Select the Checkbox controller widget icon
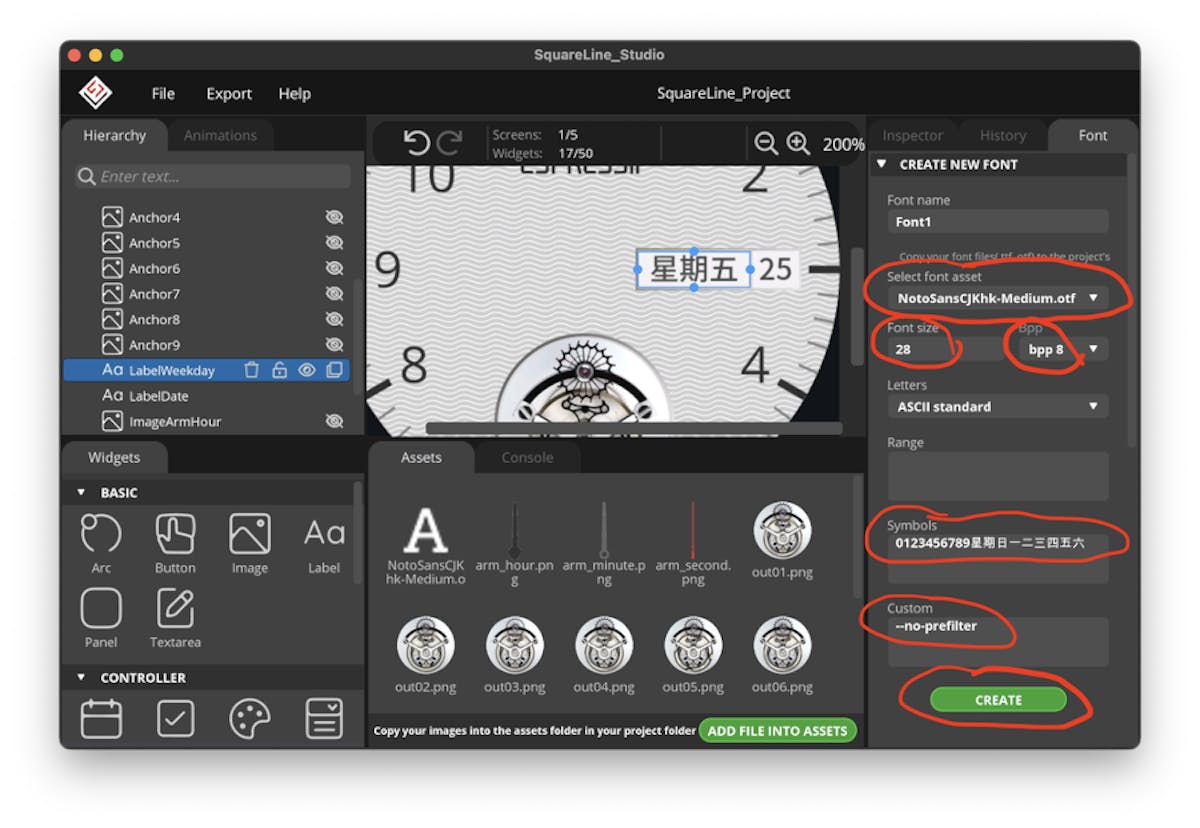 (x=175, y=718)
